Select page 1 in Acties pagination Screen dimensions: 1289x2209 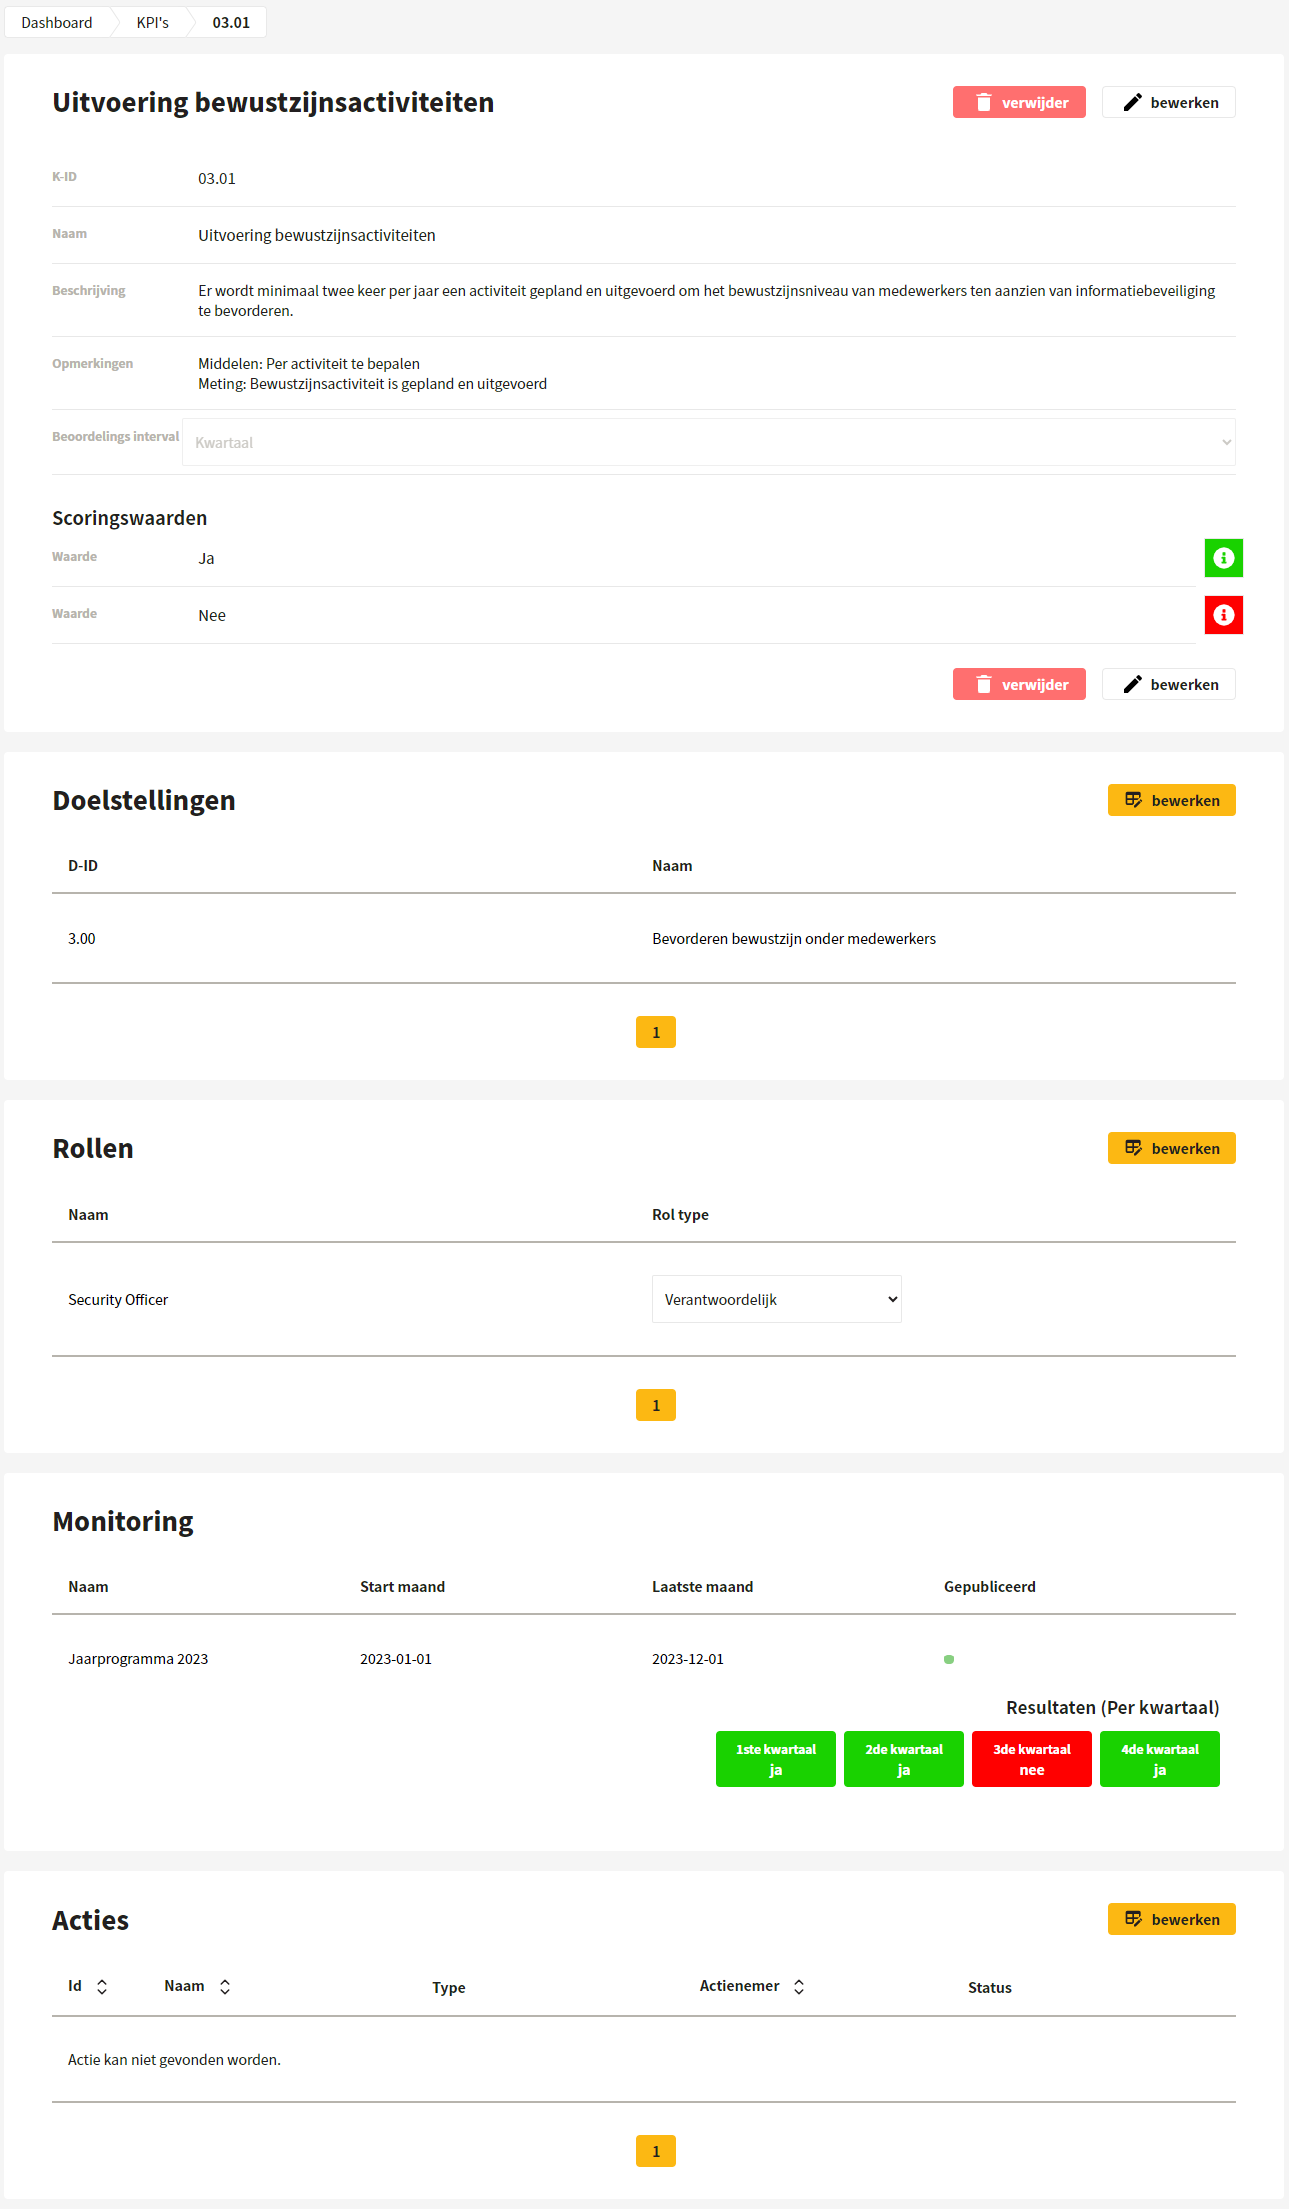pos(656,2151)
